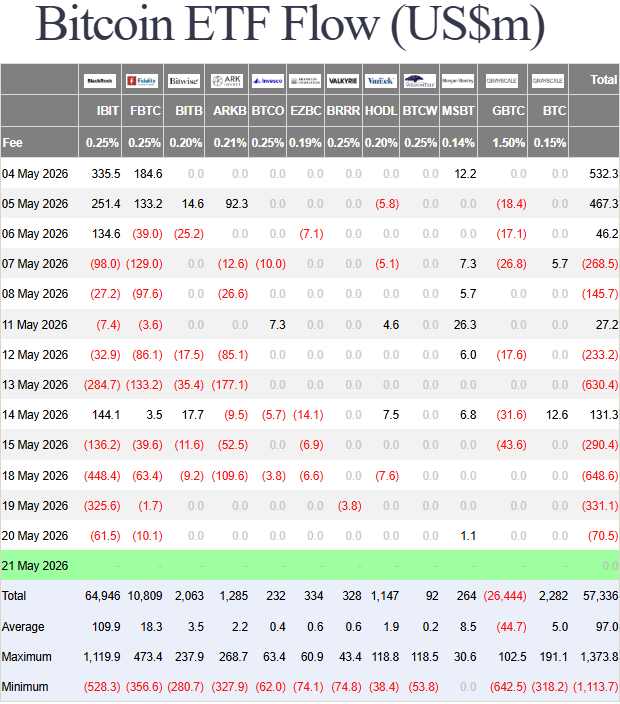620x704 pixels.
Task: Click the Franklin Templeton logo above EZBC
Action: (x=305, y=81)
